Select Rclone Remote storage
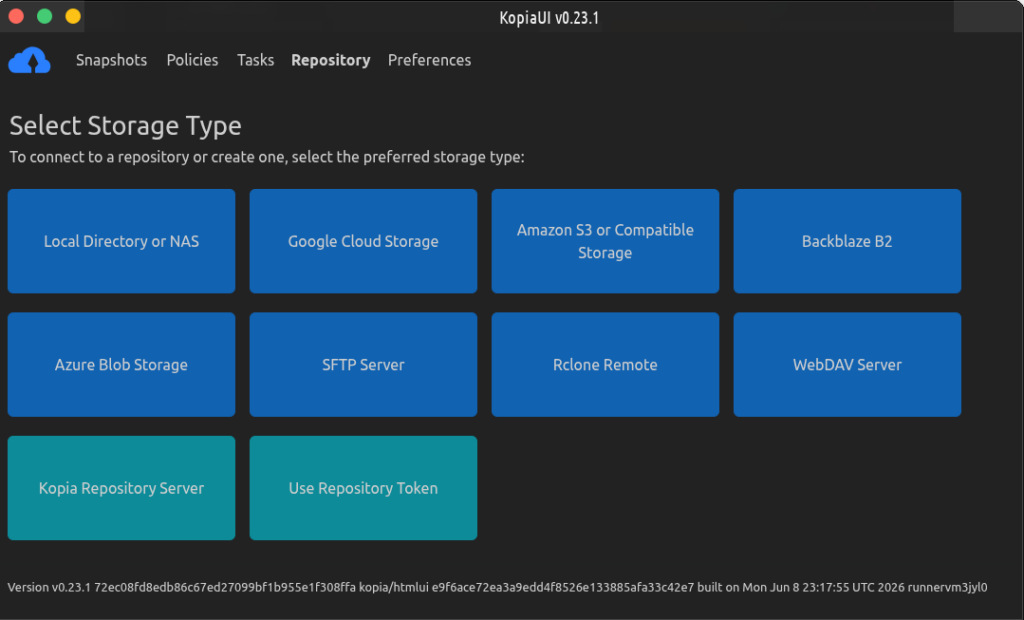 coord(605,365)
